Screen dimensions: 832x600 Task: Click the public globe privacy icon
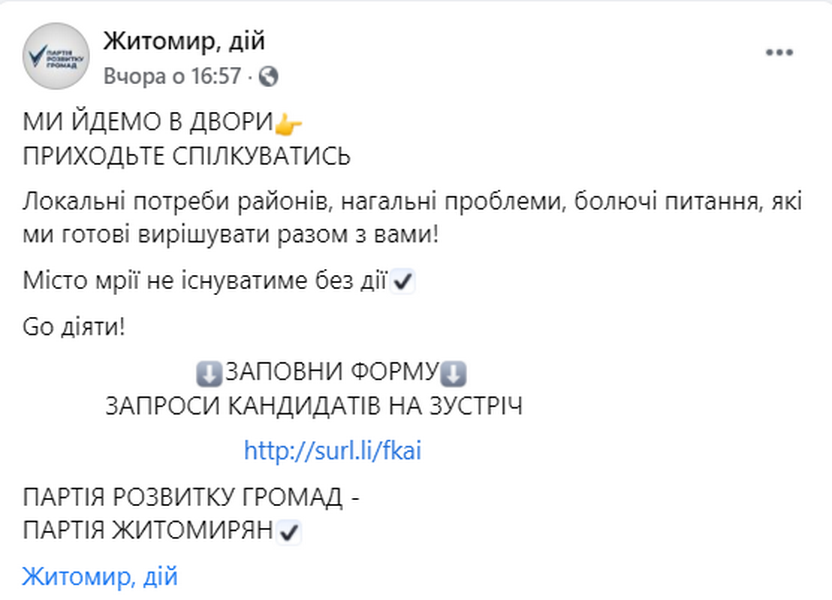pyautogui.click(x=268, y=76)
